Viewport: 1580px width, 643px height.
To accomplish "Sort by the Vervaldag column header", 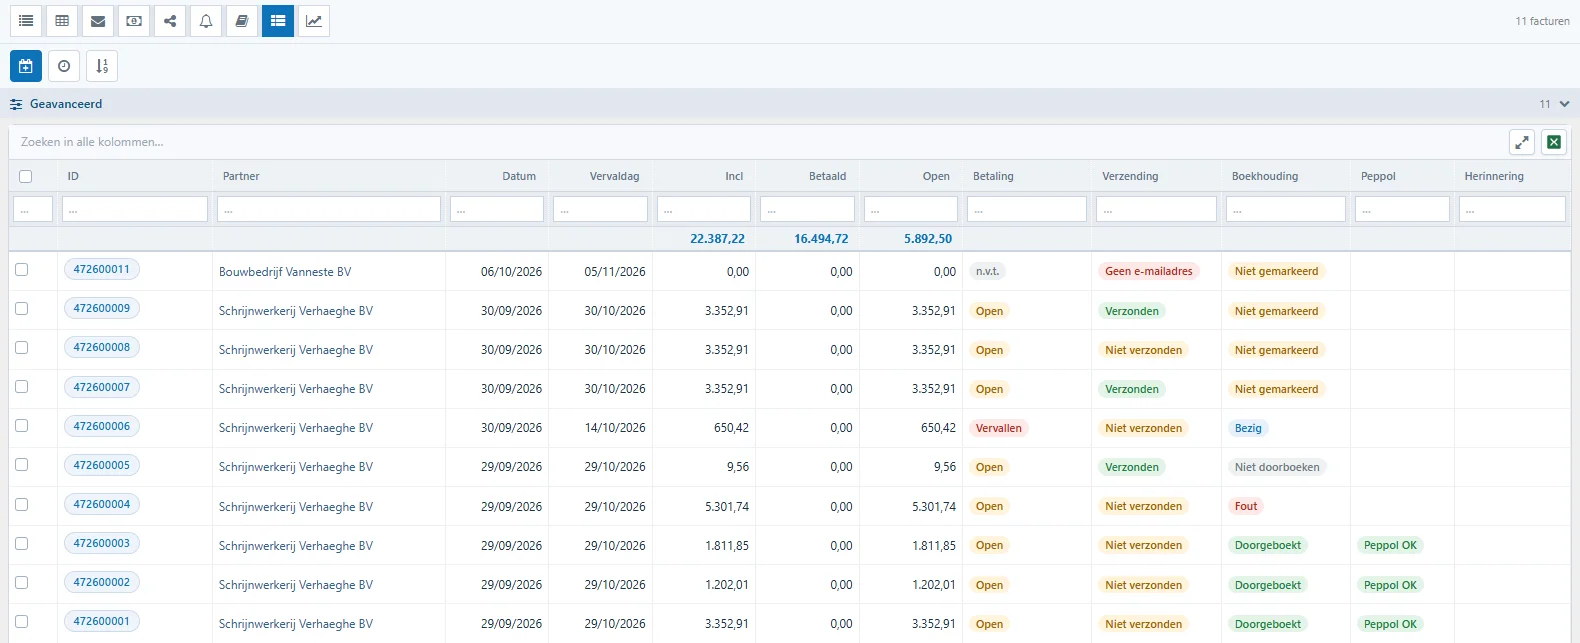I will coord(614,176).
